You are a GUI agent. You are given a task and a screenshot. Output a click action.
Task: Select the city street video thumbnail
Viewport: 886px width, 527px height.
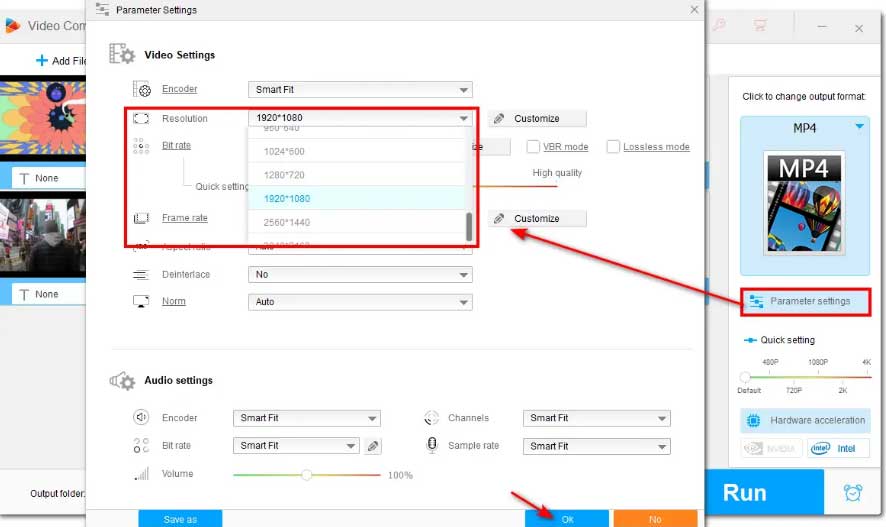[43, 234]
